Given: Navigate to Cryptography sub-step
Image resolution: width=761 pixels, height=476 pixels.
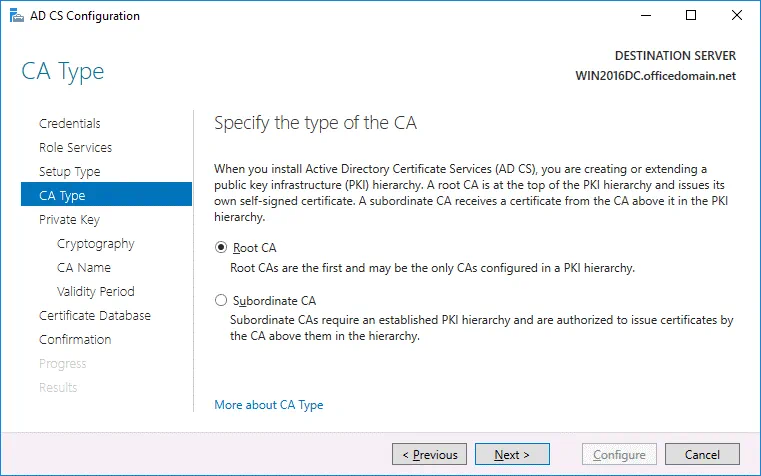Looking at the screenshot, I should click(x=95, y=244).
